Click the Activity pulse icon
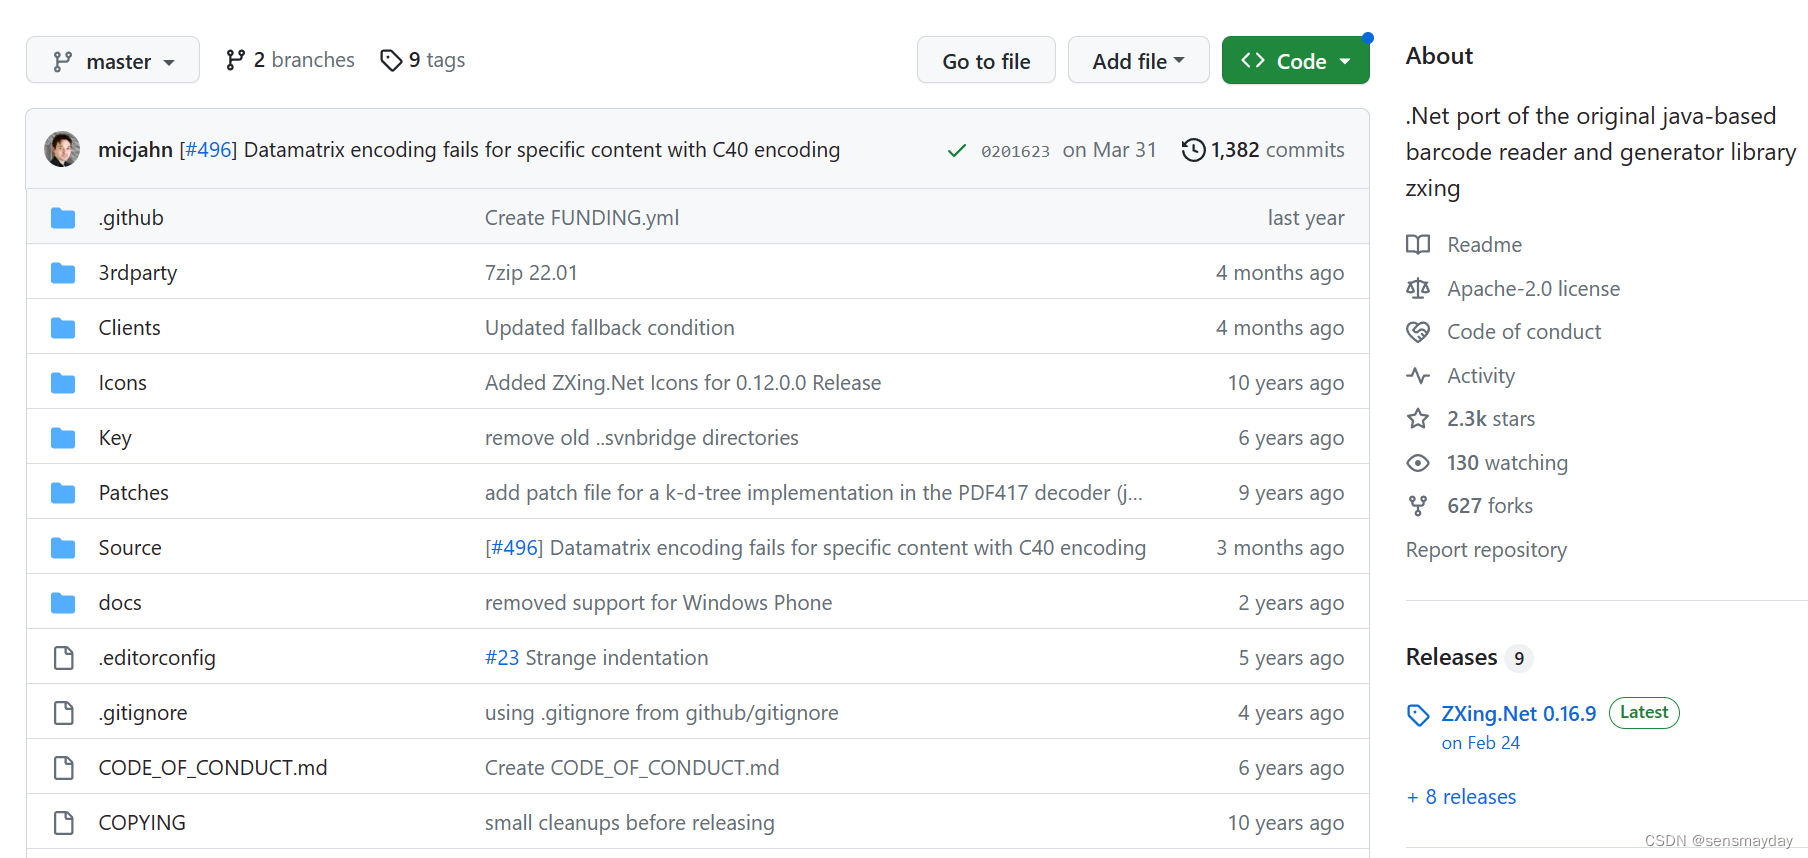The image size is (1808, 858). (1418, 376)
